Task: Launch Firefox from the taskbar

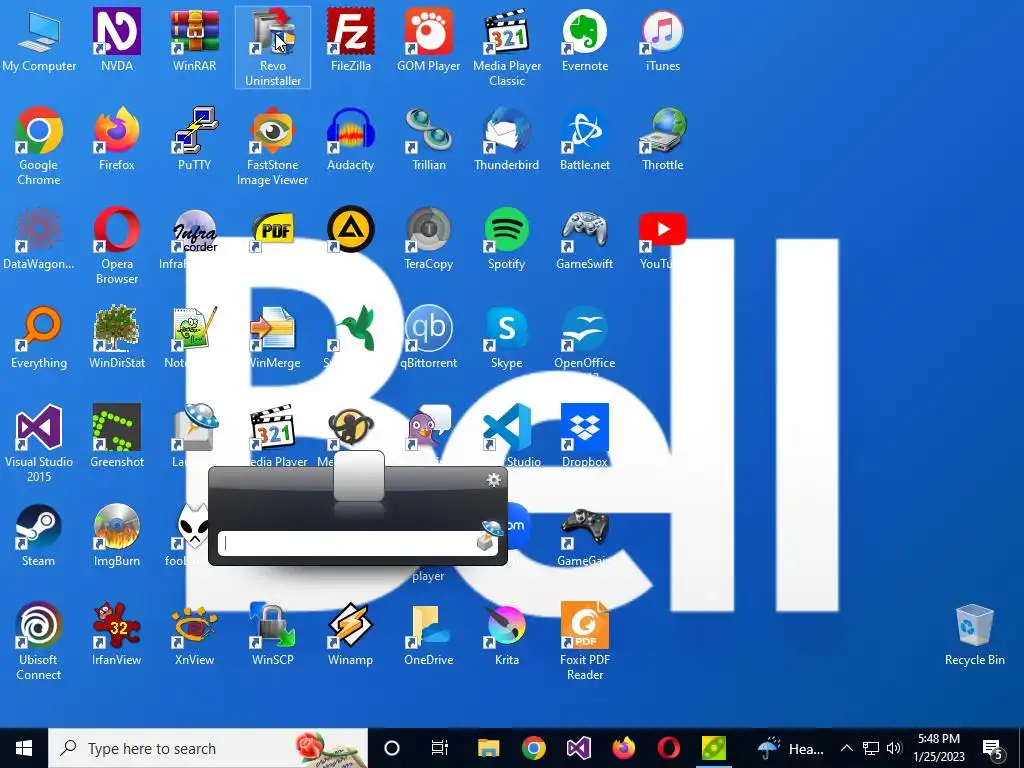Action: click(624, 748)
